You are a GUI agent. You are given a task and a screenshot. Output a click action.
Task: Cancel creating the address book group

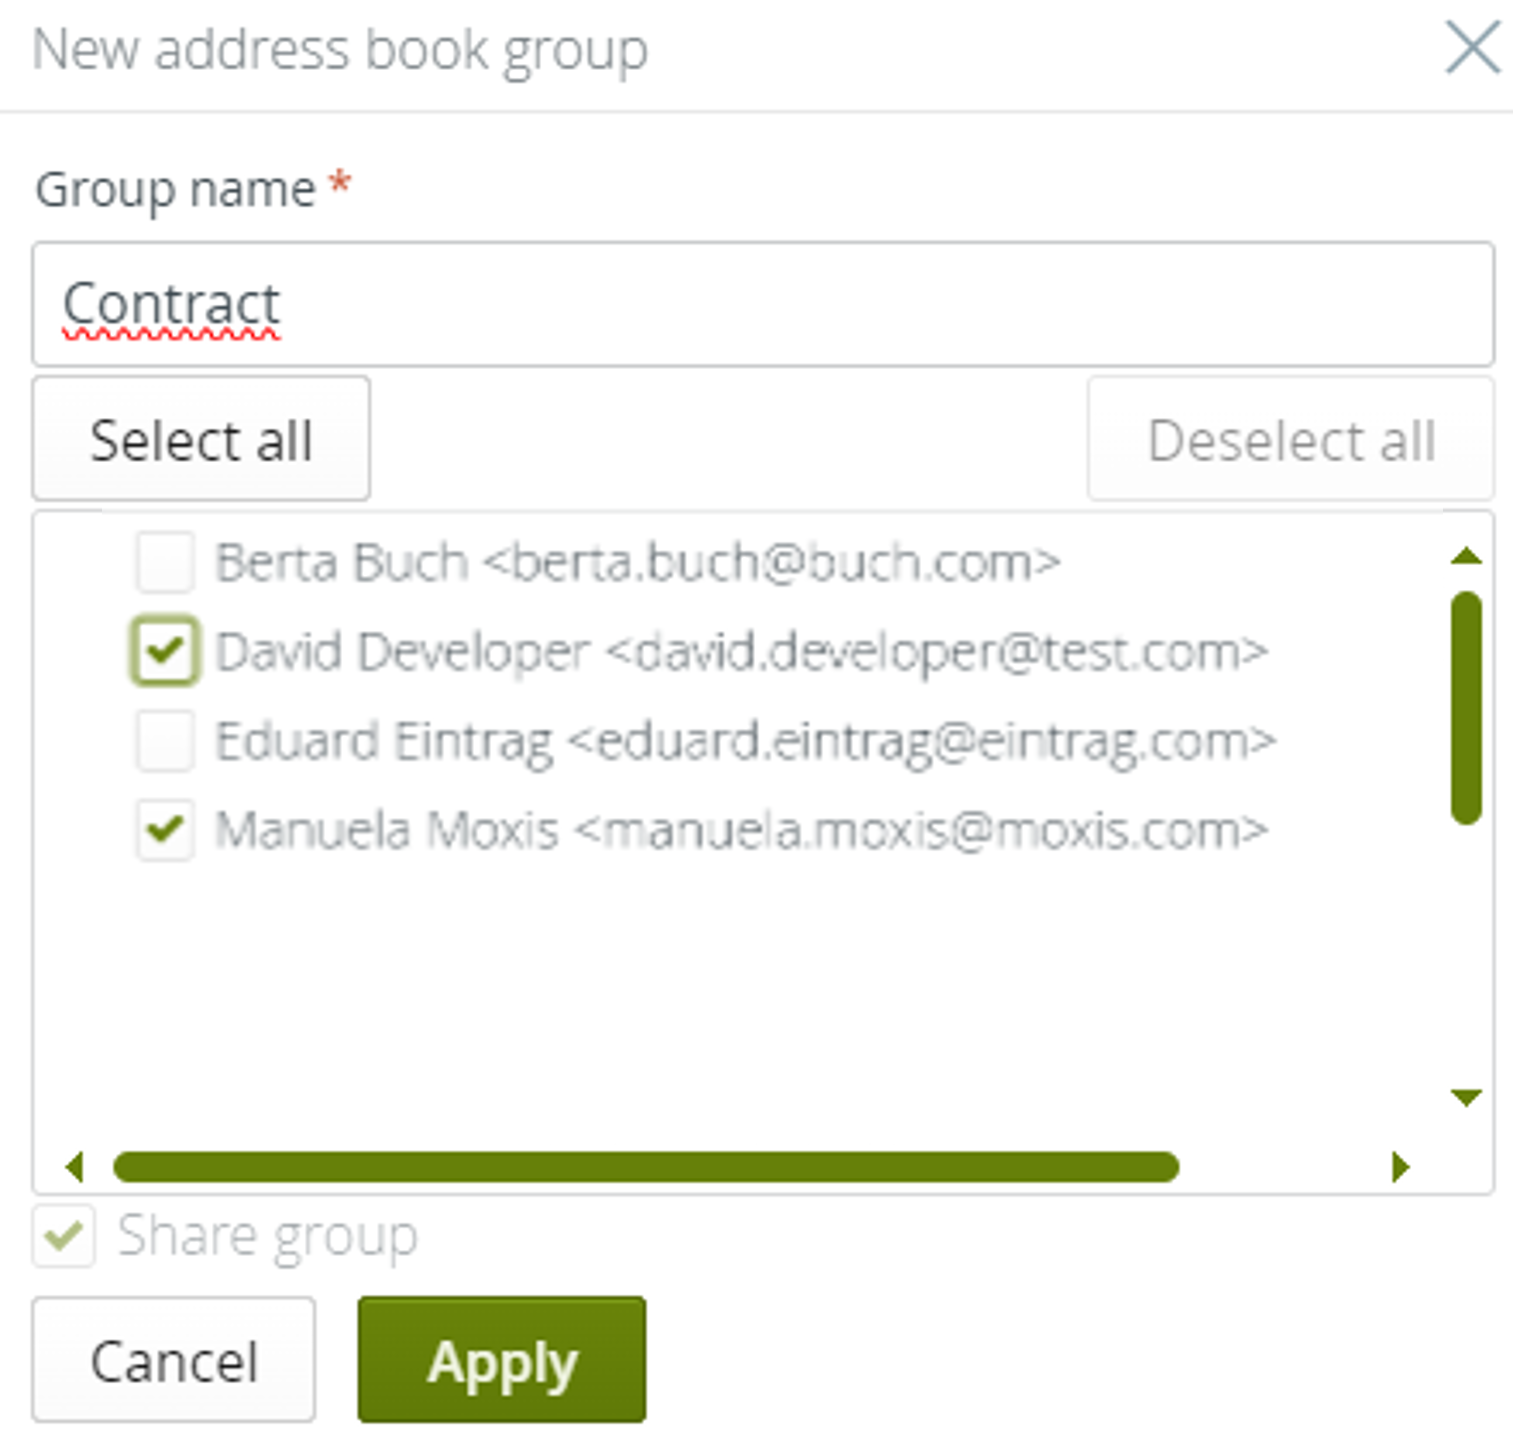173,1359
